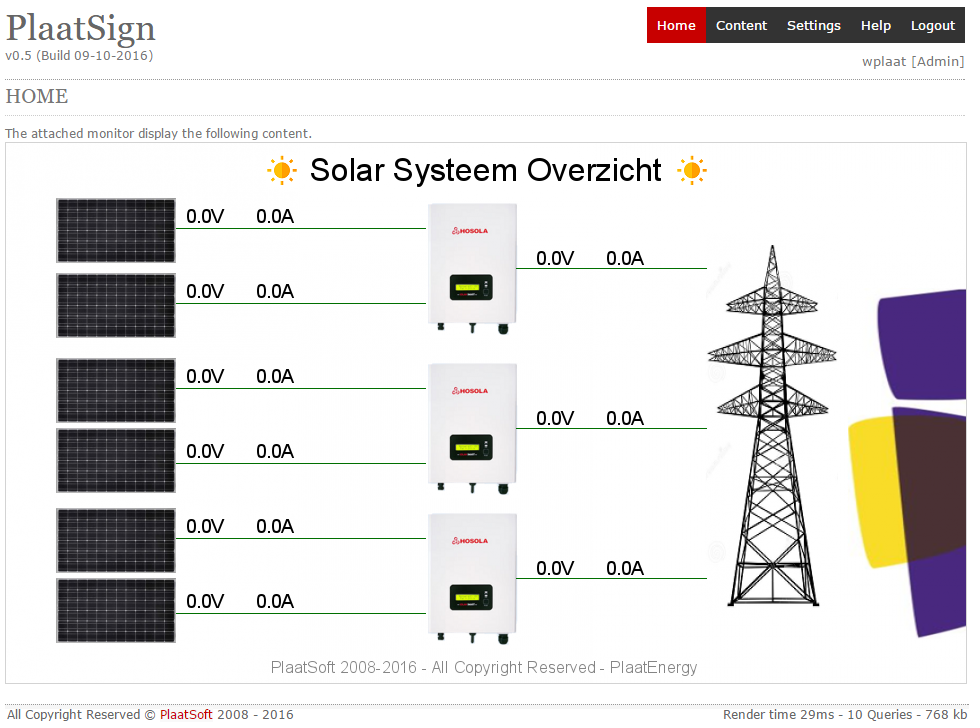
Task: Click first solar panel's 0.0V reading
Action: pos(205,216)
